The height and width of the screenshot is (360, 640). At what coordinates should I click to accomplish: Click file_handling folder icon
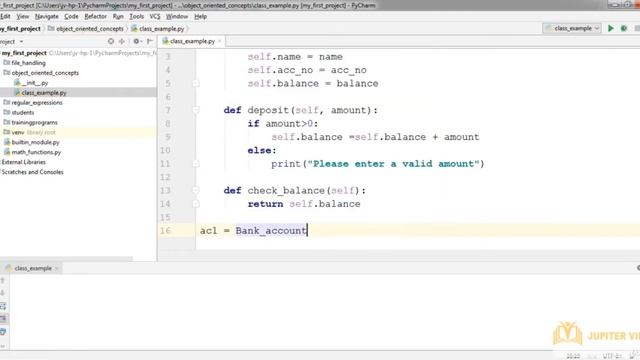tap(7, 62)
